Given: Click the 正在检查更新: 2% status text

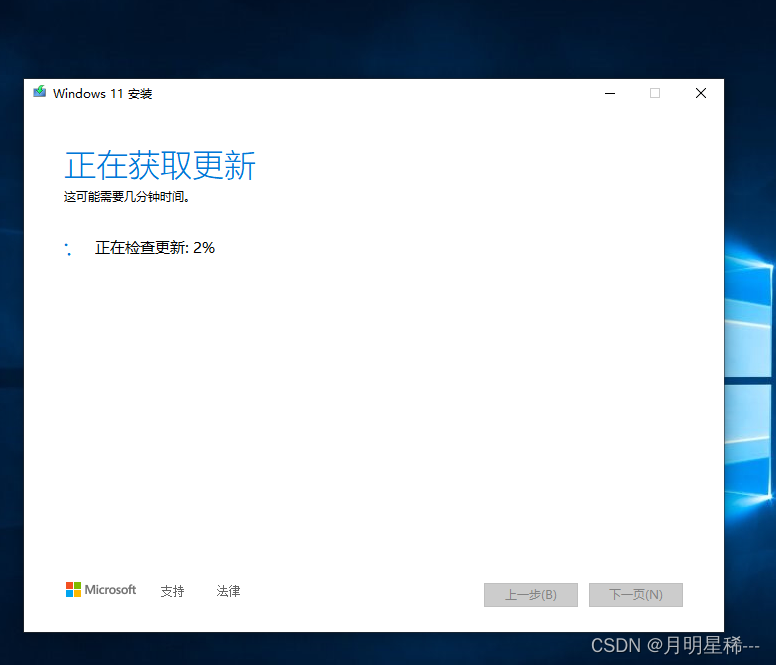Looking at the screenshot, I should click(155, 247).
